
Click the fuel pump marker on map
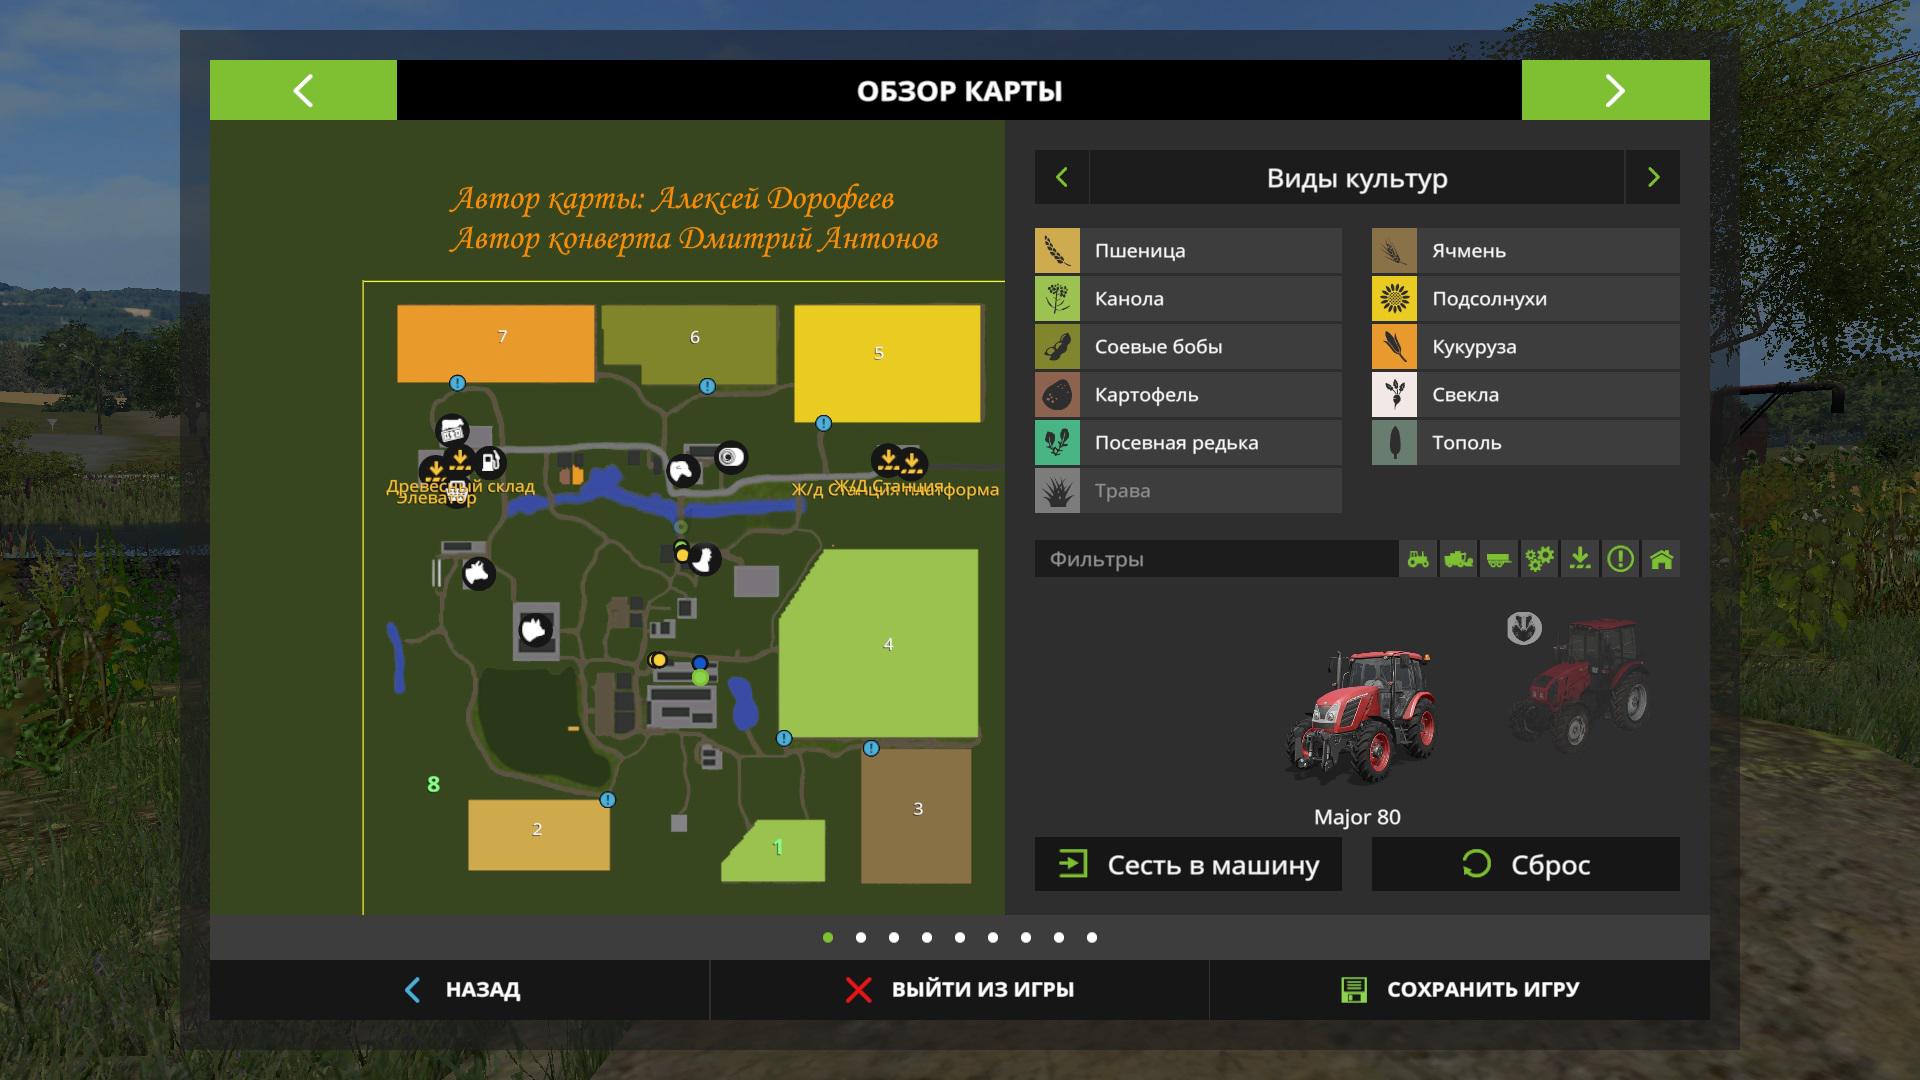[490, 461]
